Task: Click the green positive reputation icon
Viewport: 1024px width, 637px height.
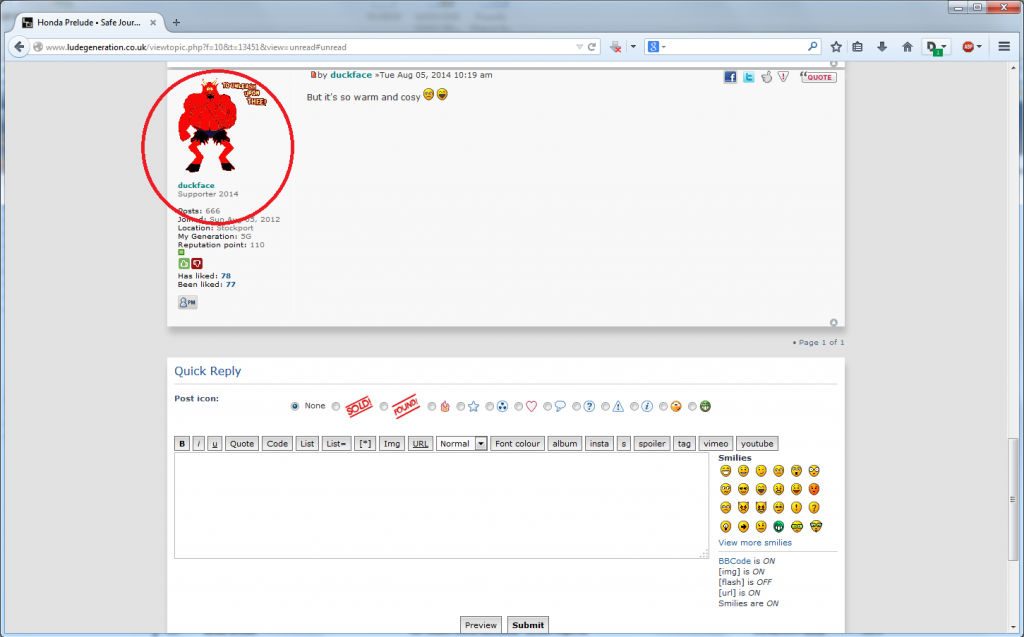Action: tap(184, 263)
